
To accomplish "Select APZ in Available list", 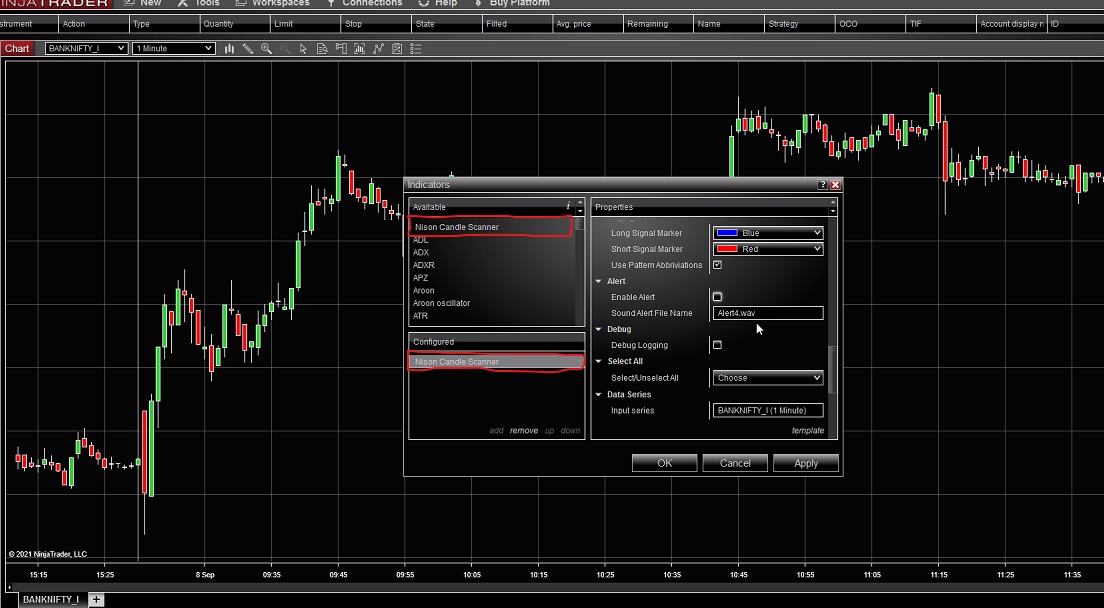I will point(421,278).
